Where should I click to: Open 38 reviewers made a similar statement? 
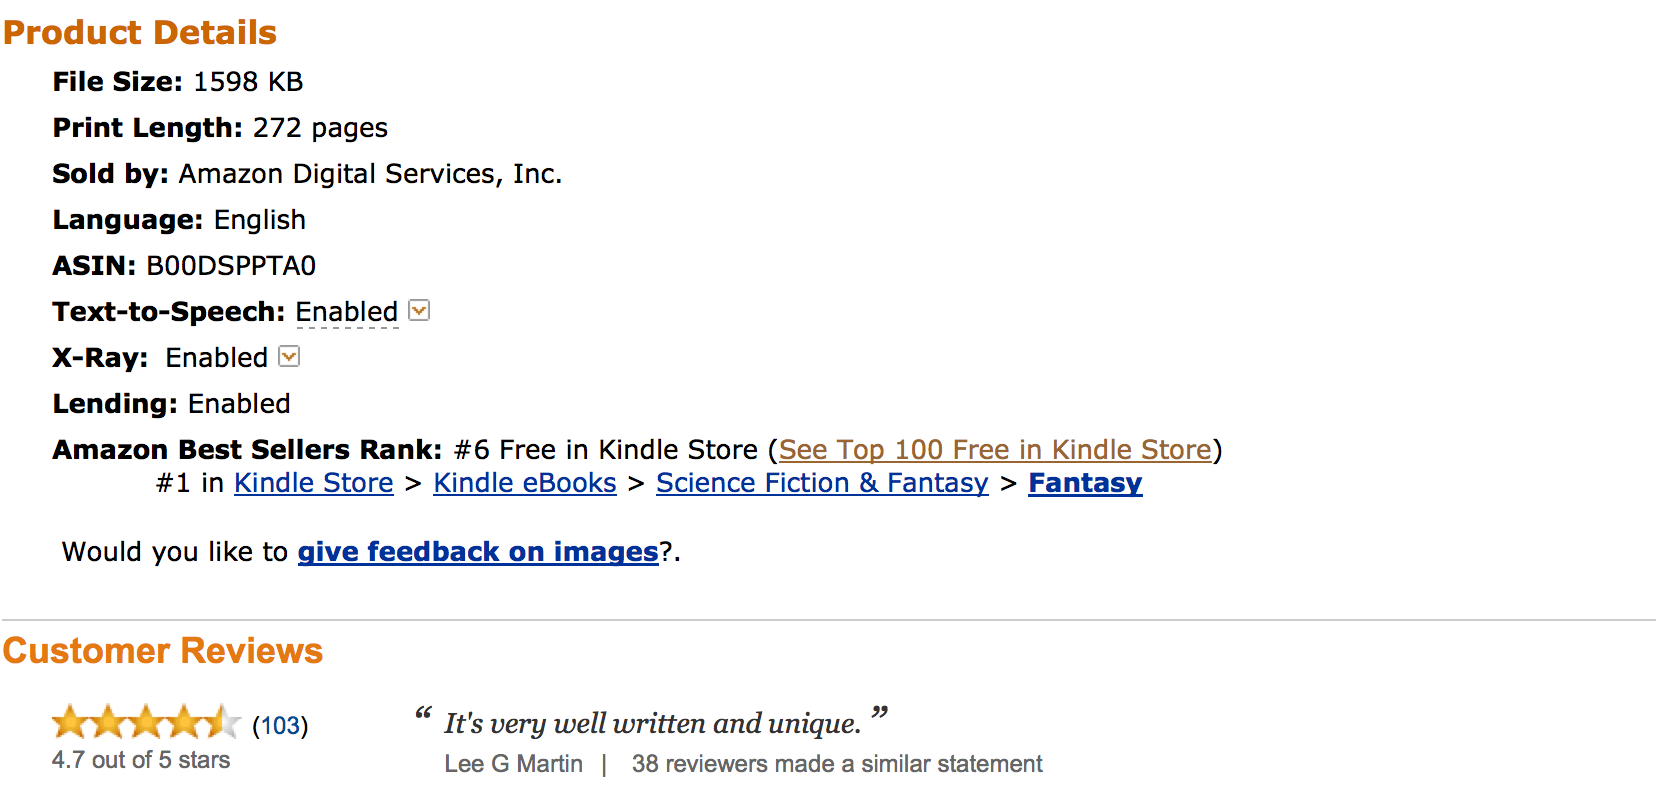(836, 764)
